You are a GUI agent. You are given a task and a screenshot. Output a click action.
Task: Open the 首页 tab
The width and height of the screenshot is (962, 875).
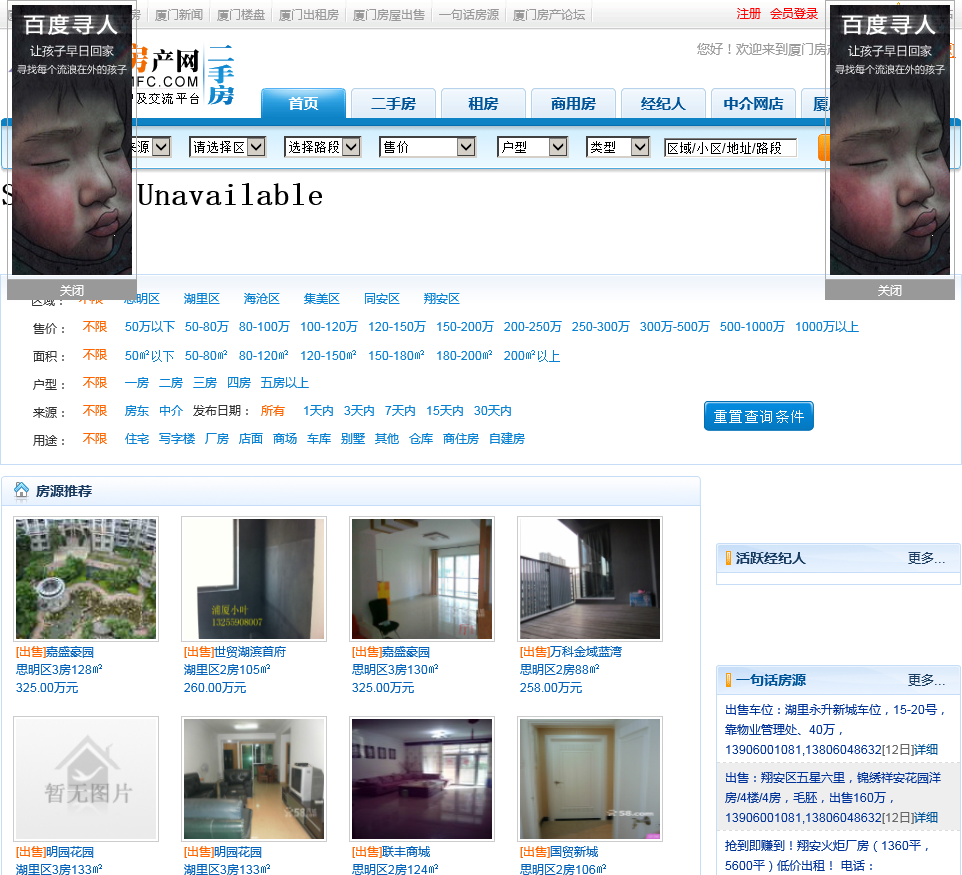coord(303,103)
